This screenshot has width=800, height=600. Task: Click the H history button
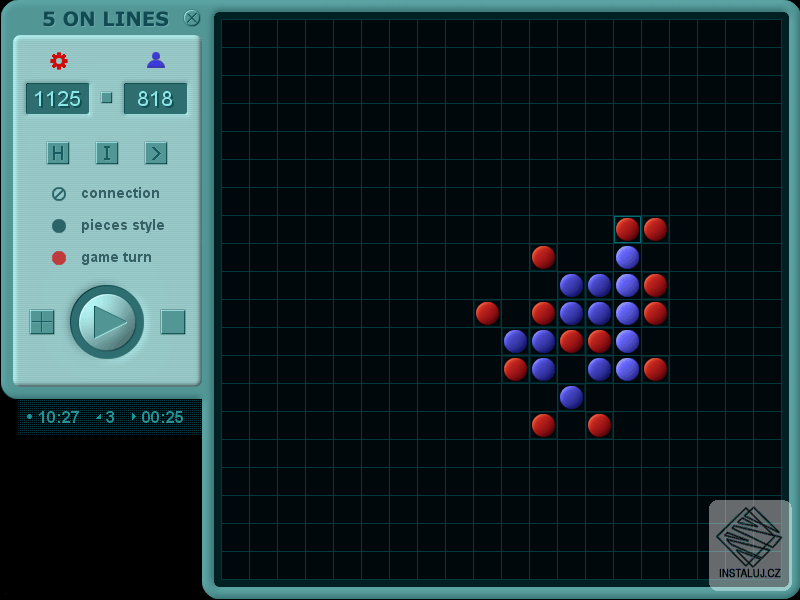pyautogui.click(x=58, y=154)
